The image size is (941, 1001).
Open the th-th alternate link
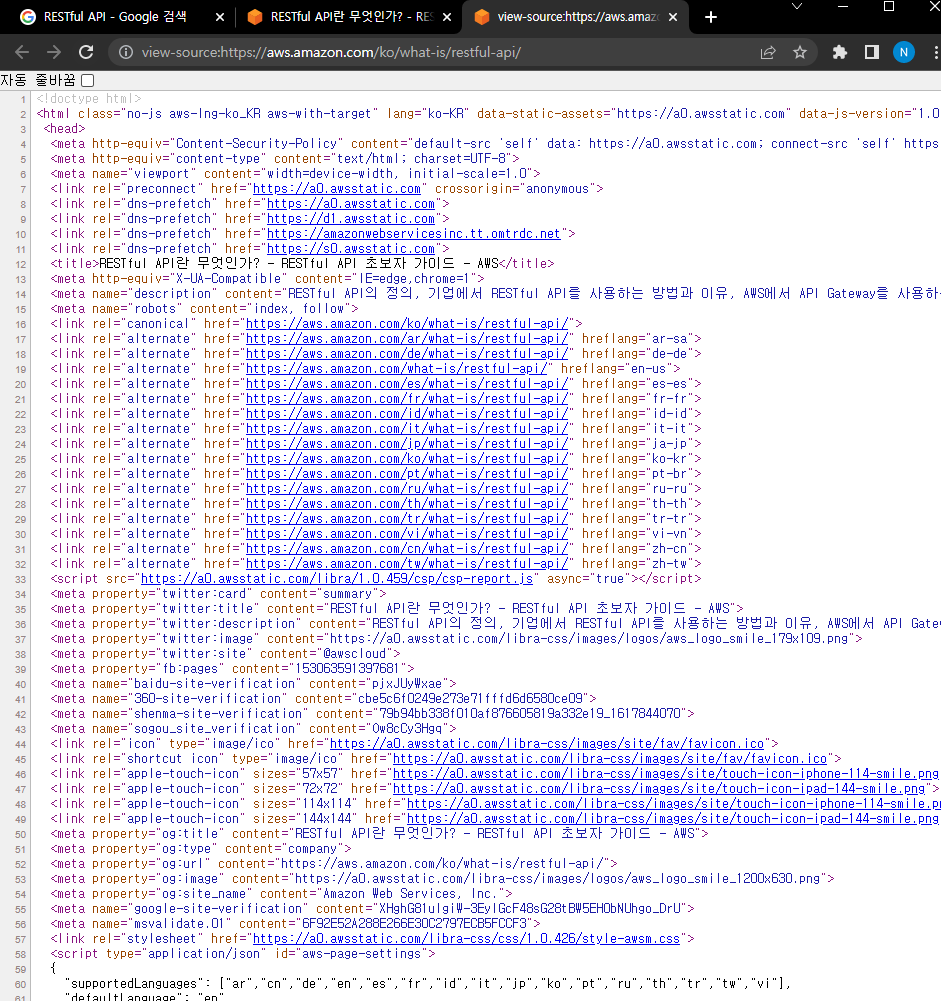click(407, 504)
